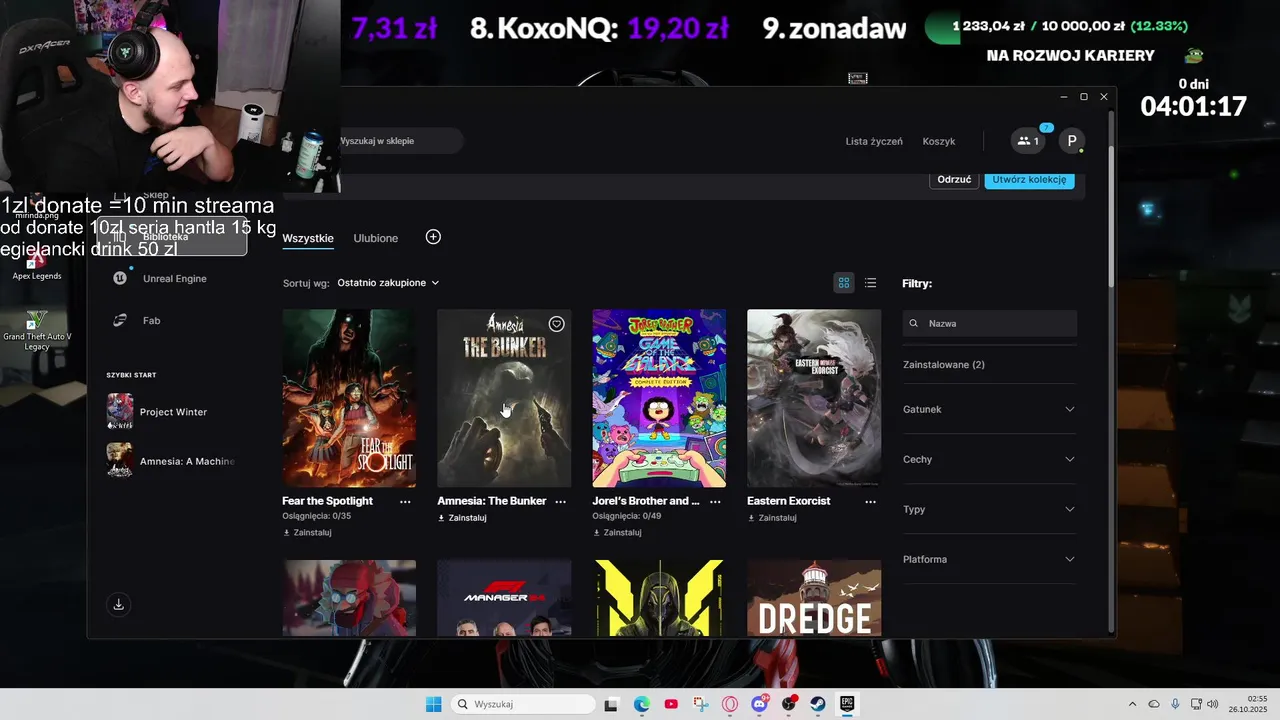Expand the Platforma filter
The height and width of the screenshot is (720, 1280).
989,559
